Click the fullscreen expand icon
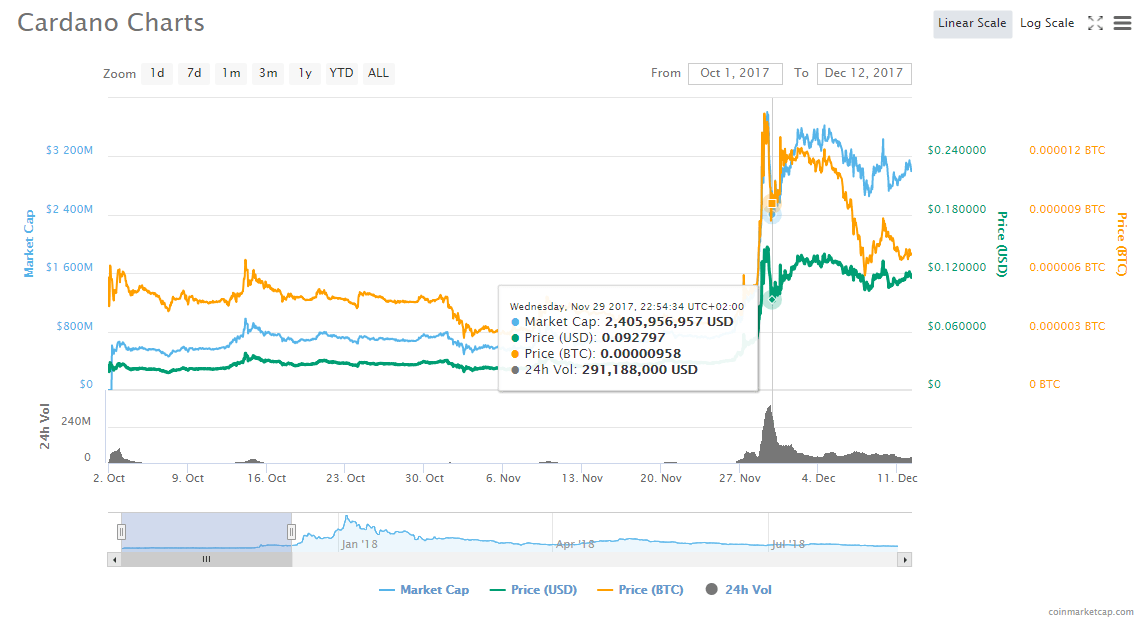This screenshot has height=627, width=1145. pos(1096,22)
